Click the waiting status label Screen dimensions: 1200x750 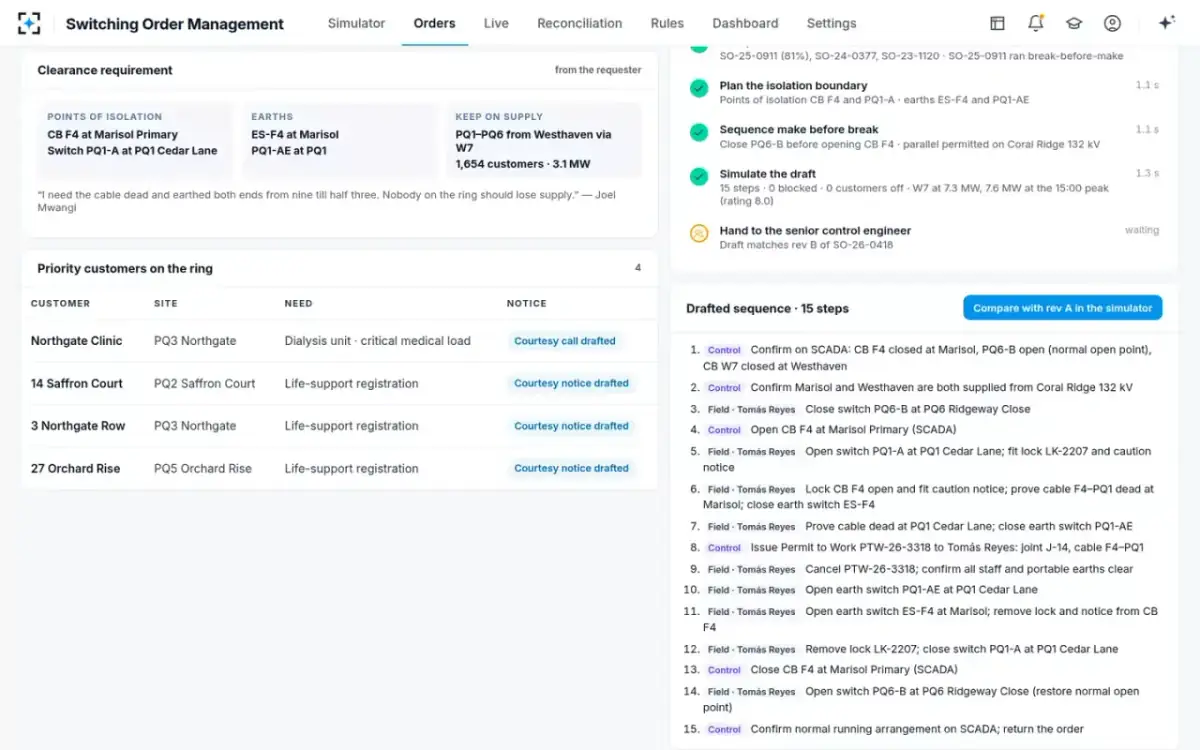(x=1142, y=230)
